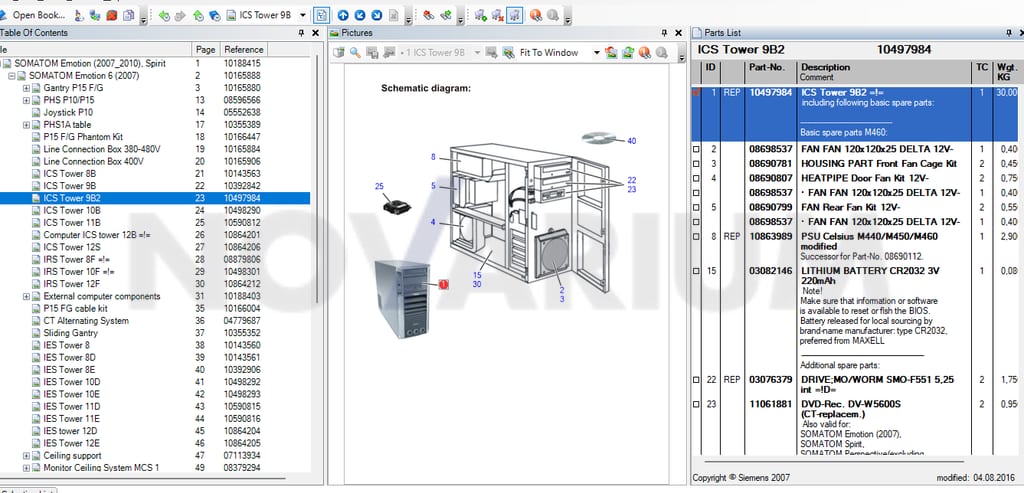Check the box for ID 2 FAN 120x120x25
The width and height of the screenshot is (1024, 493).
pos(696,150)
